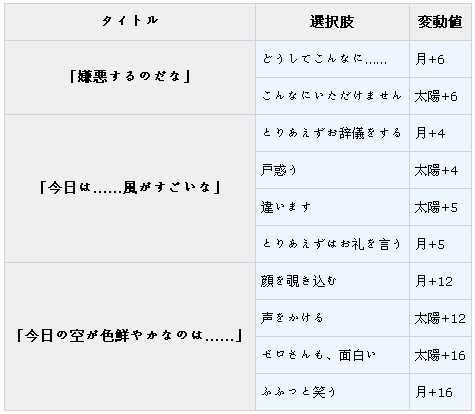Screen dimensions: 475x414
Task: Click the とりあえずはお礼を言う choice
Action: tap(332, 244)
